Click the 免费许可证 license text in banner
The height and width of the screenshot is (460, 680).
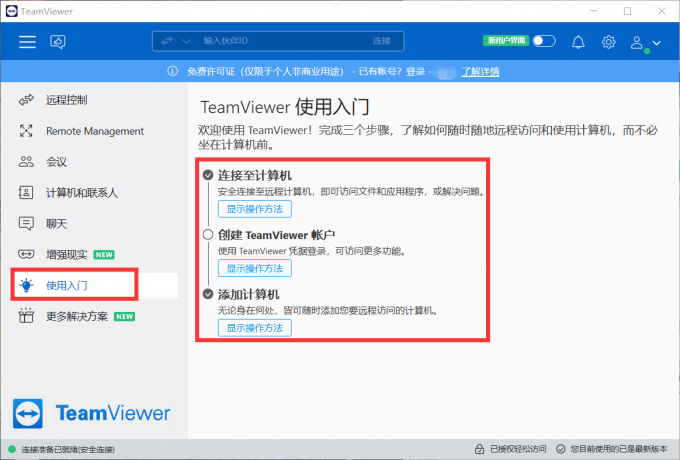[265, 72]
